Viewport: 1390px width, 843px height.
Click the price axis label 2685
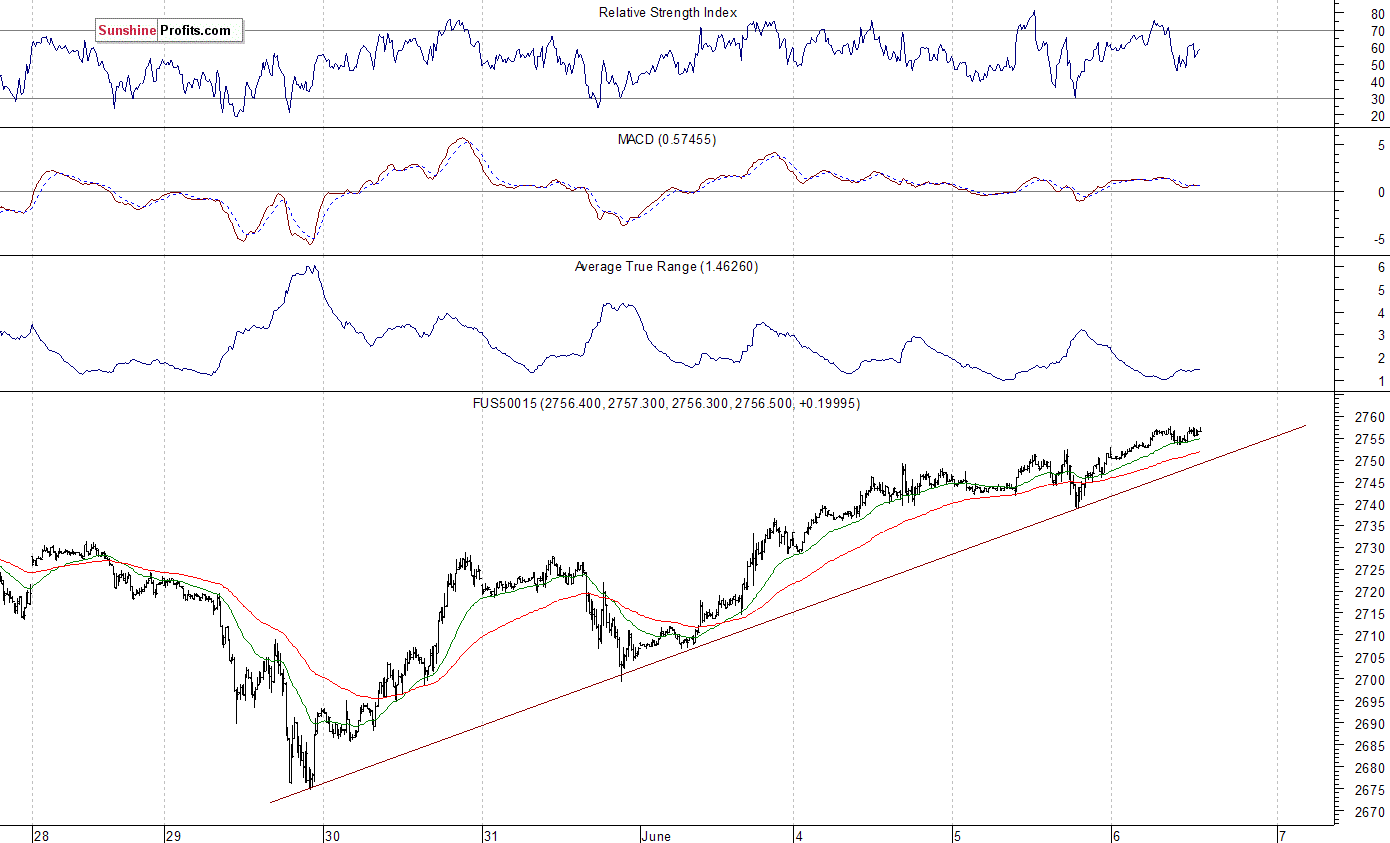click(x=1370, y=746)
